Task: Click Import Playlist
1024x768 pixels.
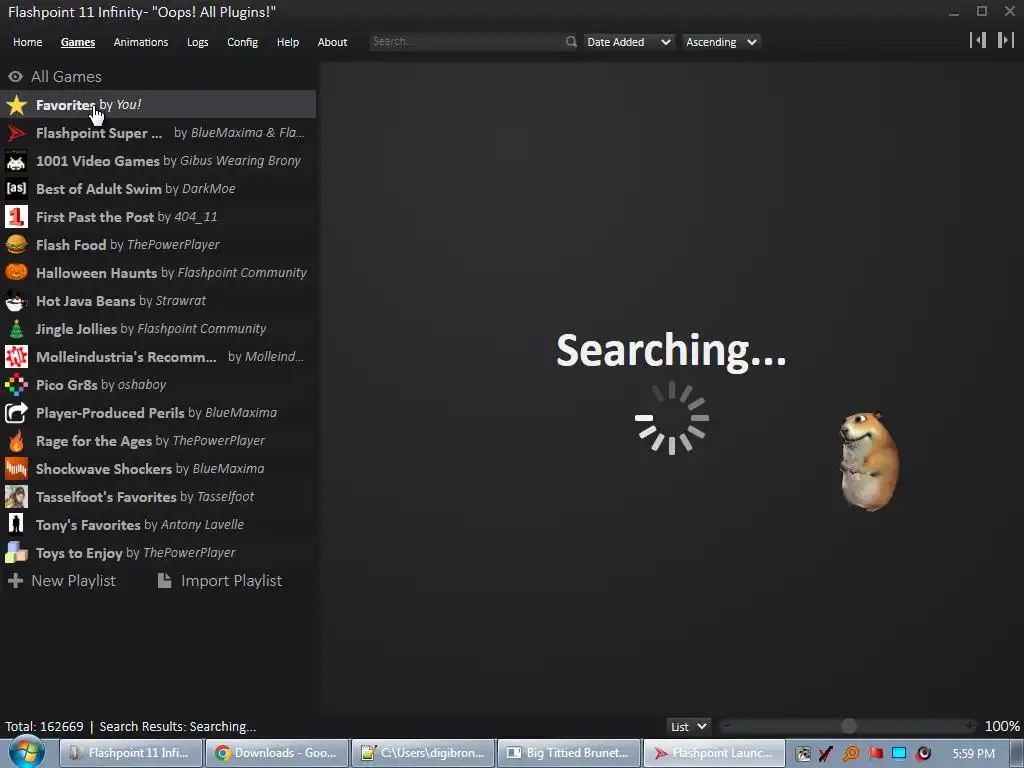Action: pos(220,581)
